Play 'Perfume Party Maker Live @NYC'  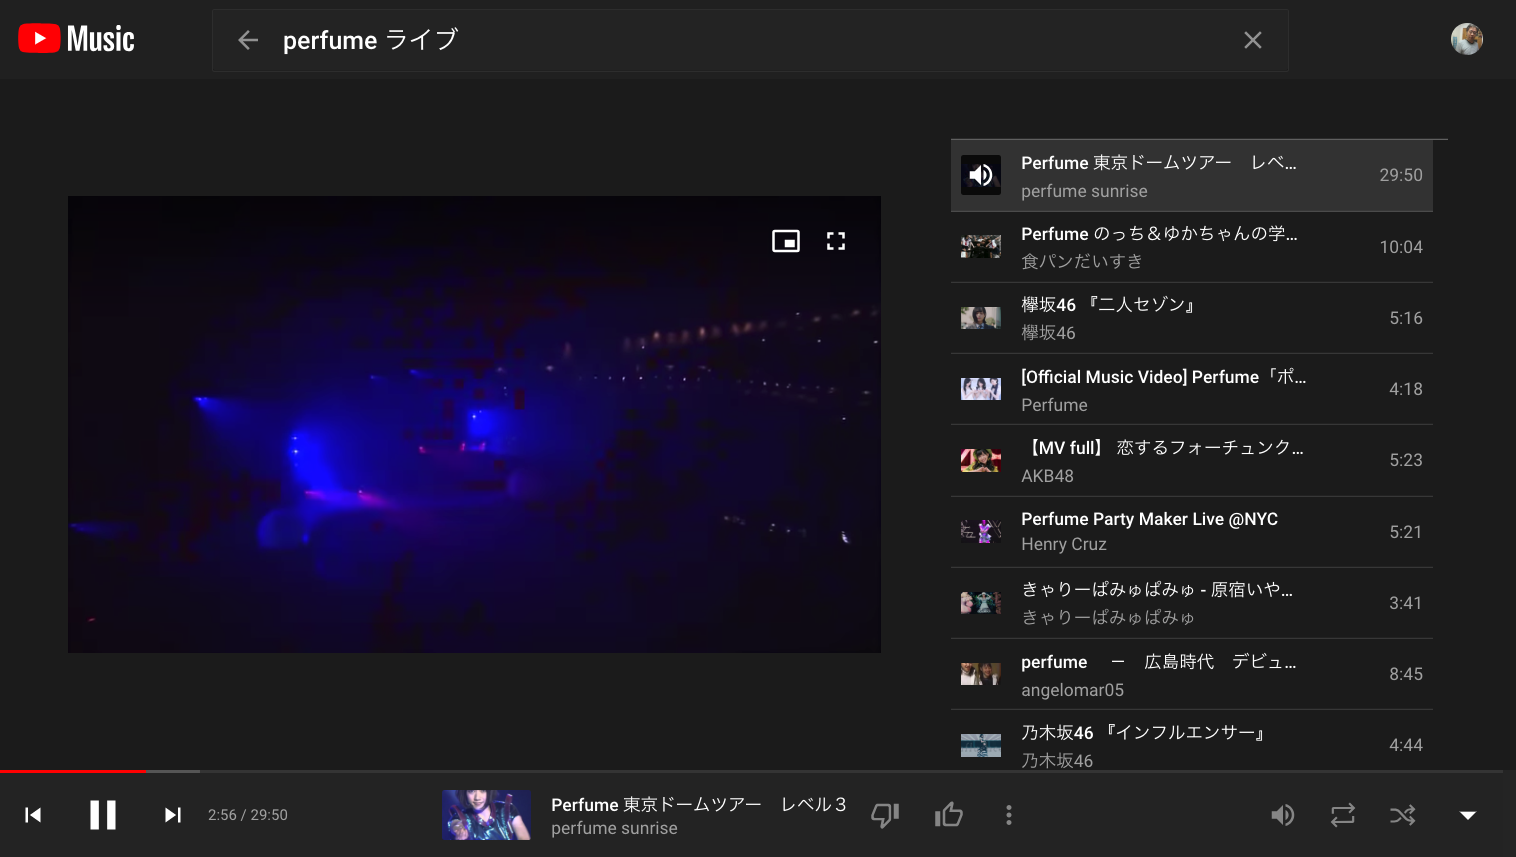pyautogui.click(x=1191, y=532)
